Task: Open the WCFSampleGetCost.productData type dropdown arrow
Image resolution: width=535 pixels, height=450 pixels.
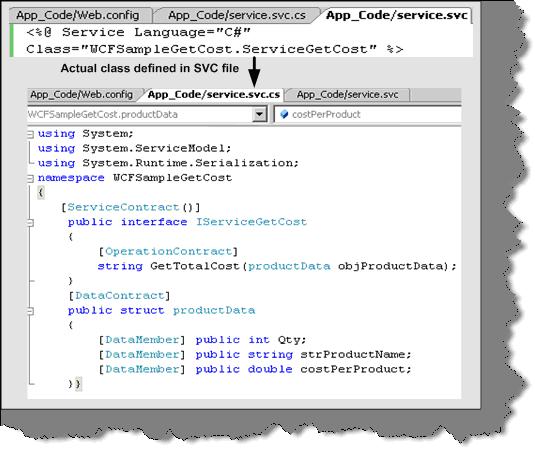Action: 260,114
